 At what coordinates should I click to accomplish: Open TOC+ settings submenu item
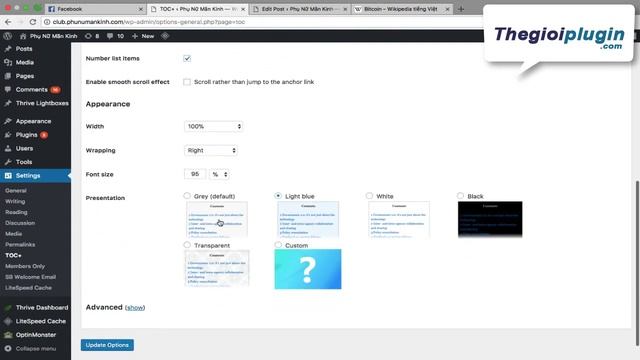click(x=13, y=256)
